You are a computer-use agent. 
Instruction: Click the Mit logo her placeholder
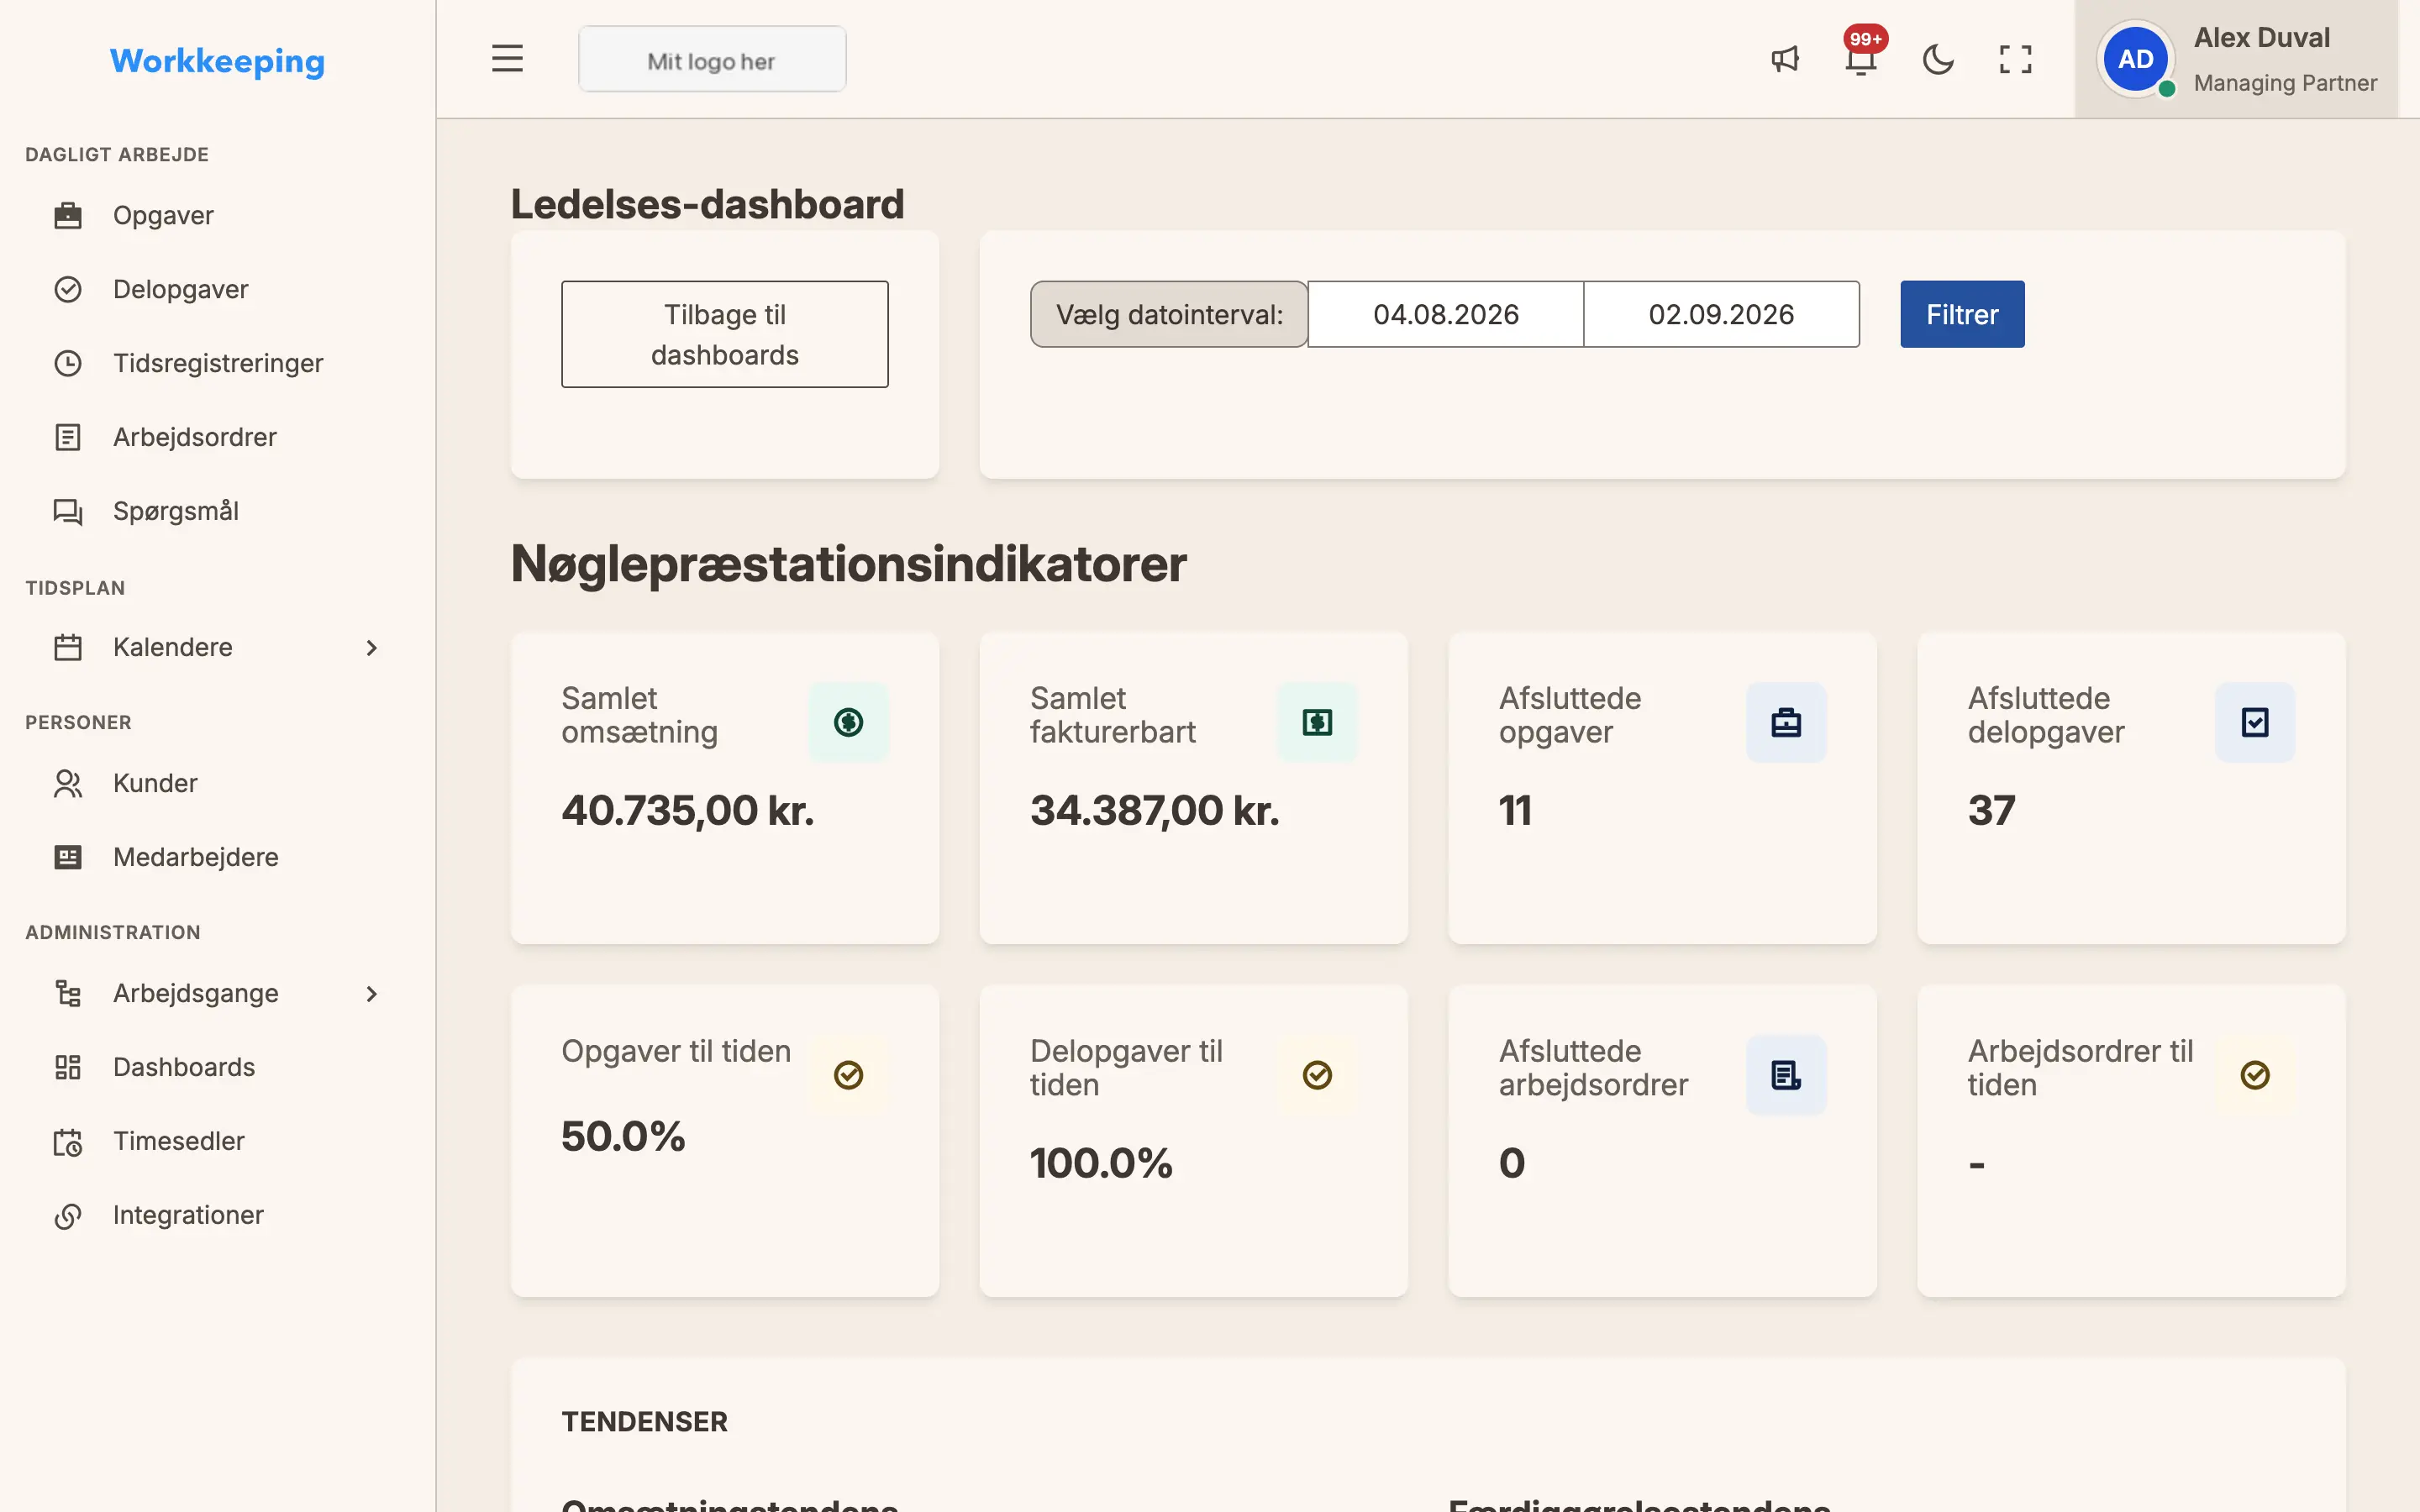[x=712, y=59]
